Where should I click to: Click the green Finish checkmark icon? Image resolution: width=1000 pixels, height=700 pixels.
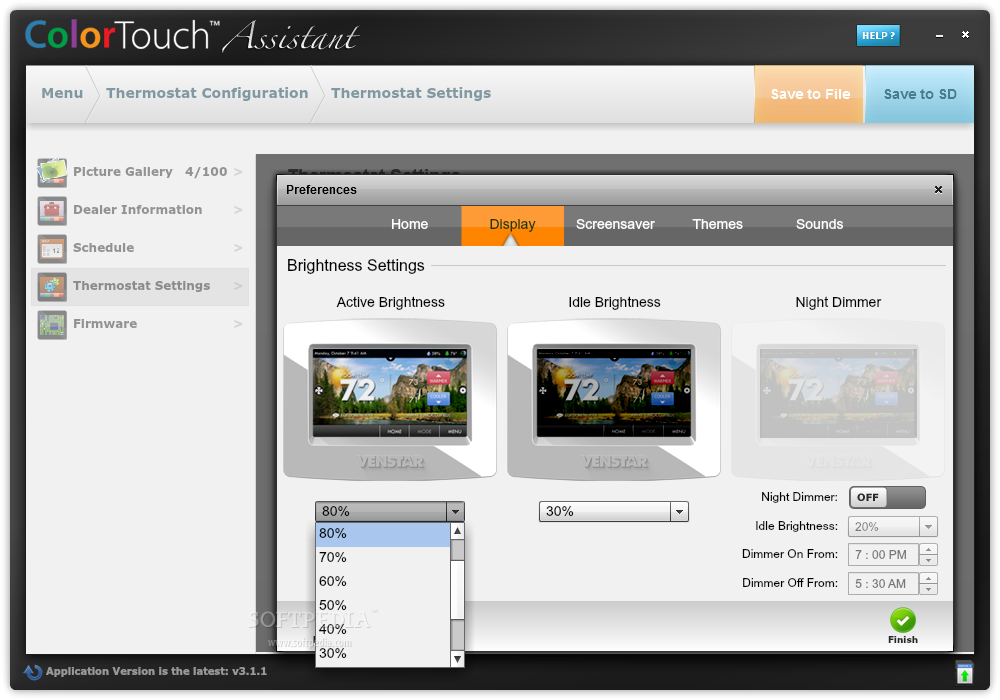point(902,620)
